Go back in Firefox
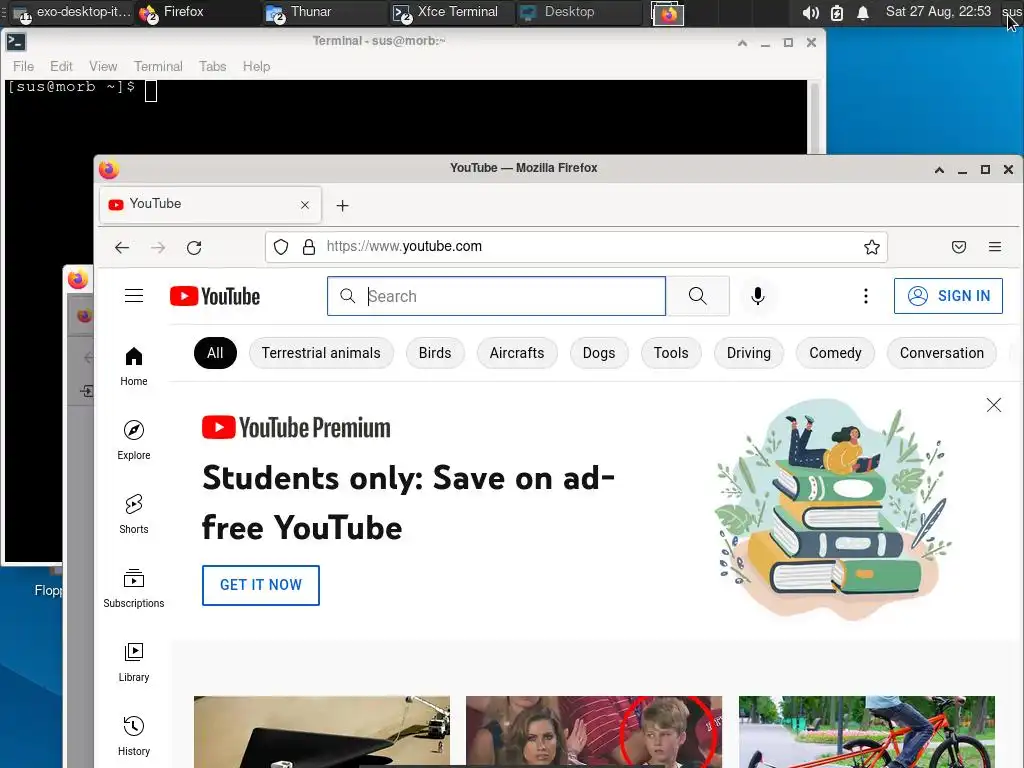This screenshot has height=768, width=1024. click(x=122, y=248)
